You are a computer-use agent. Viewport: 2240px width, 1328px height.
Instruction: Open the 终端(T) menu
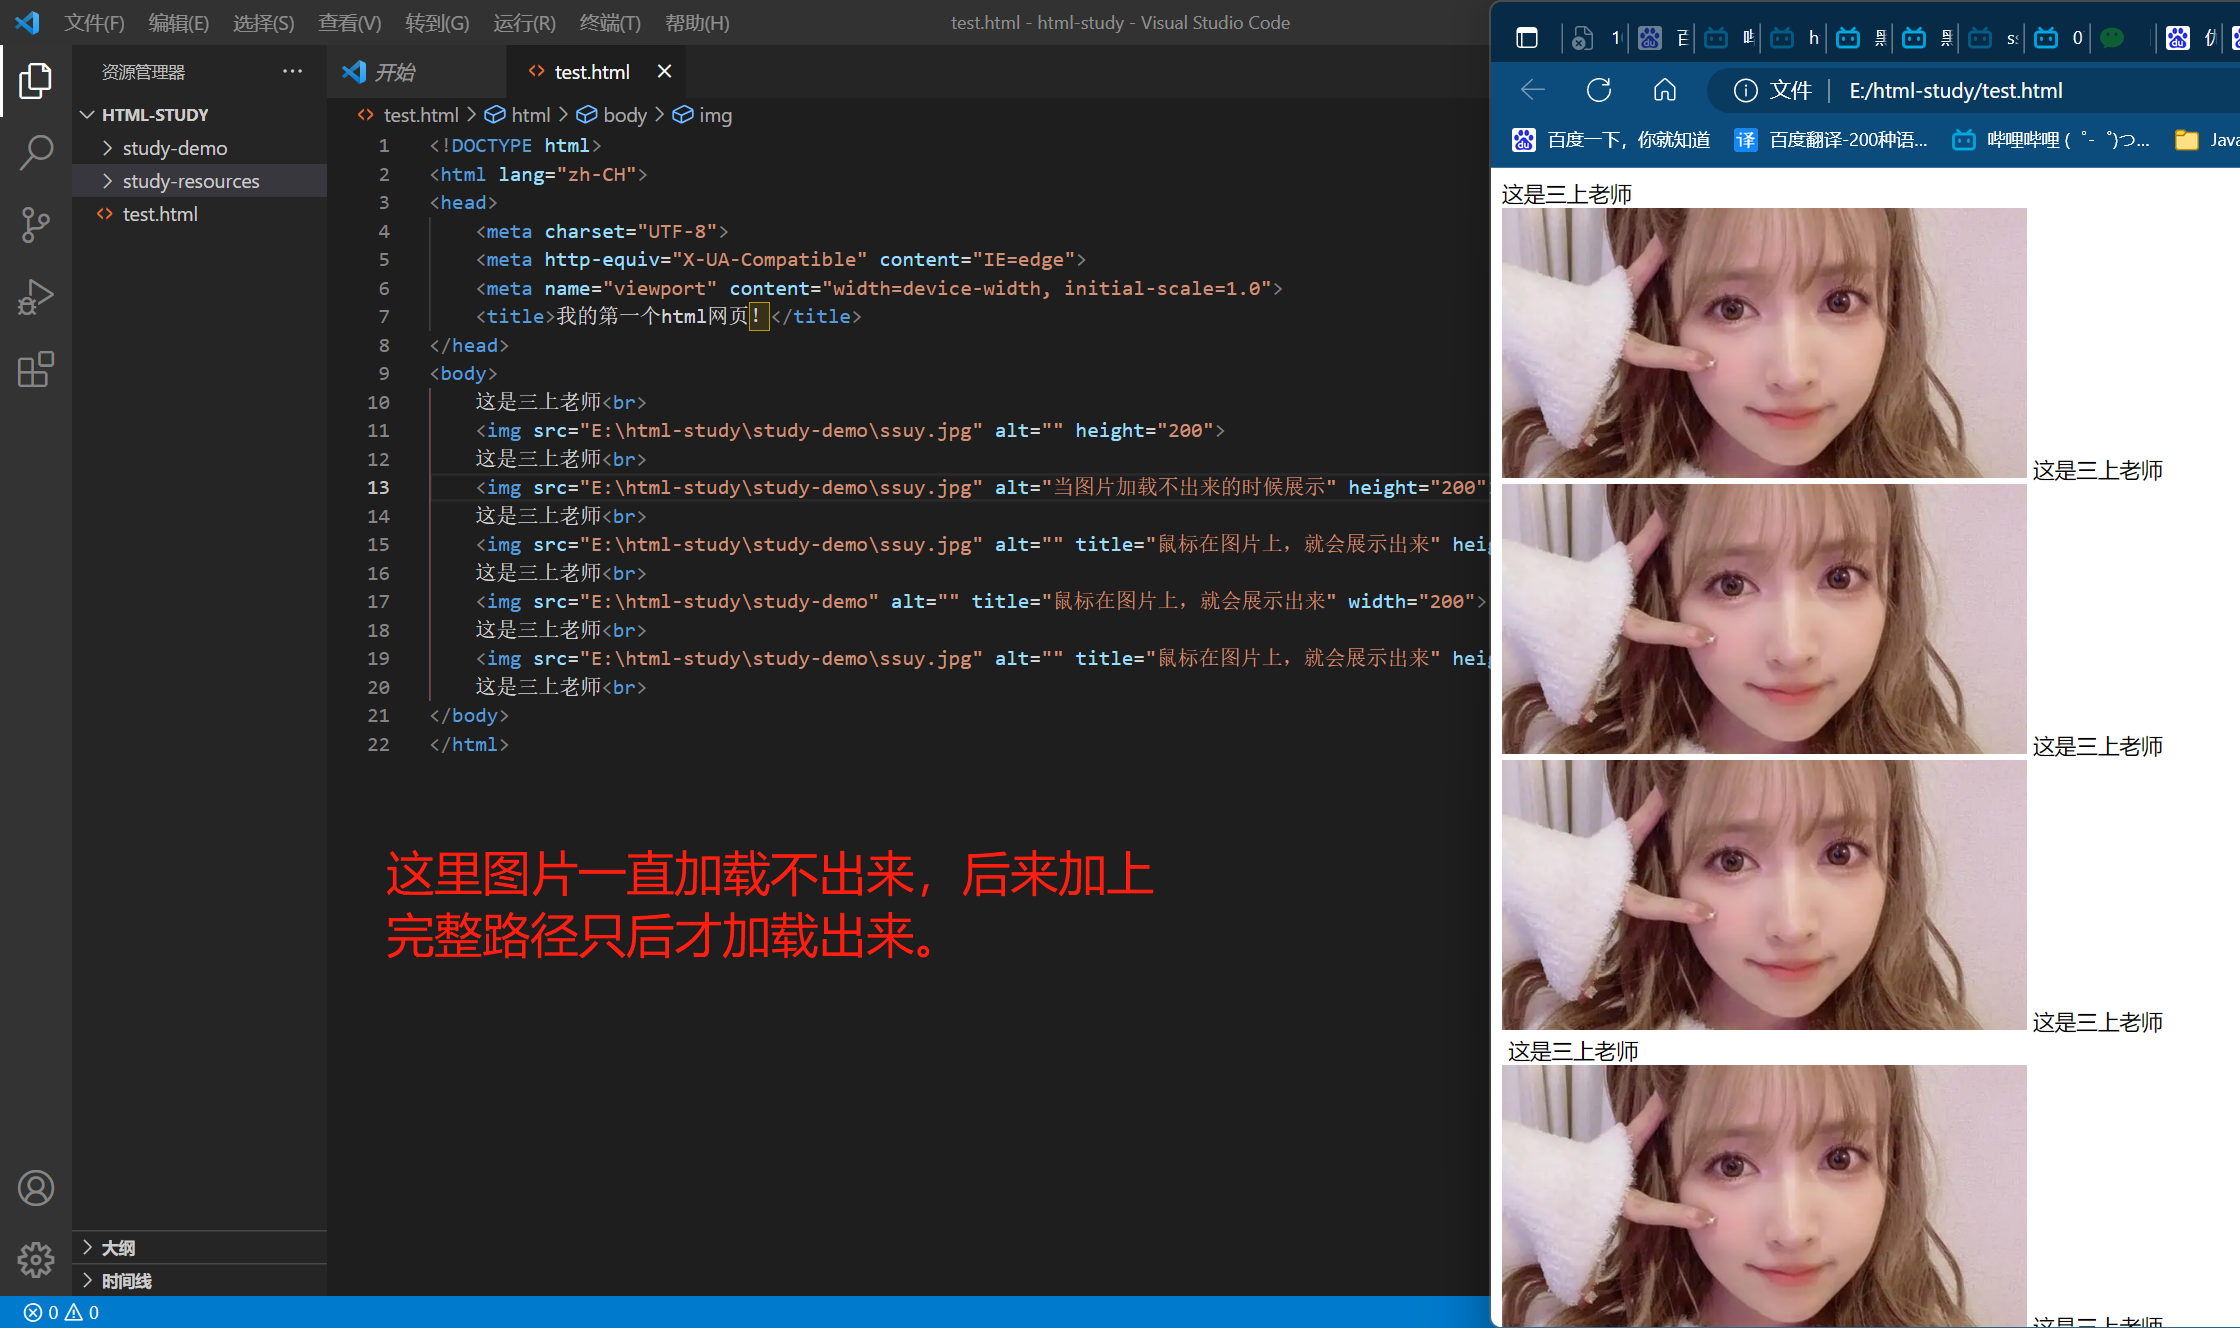tap(609, 23)
